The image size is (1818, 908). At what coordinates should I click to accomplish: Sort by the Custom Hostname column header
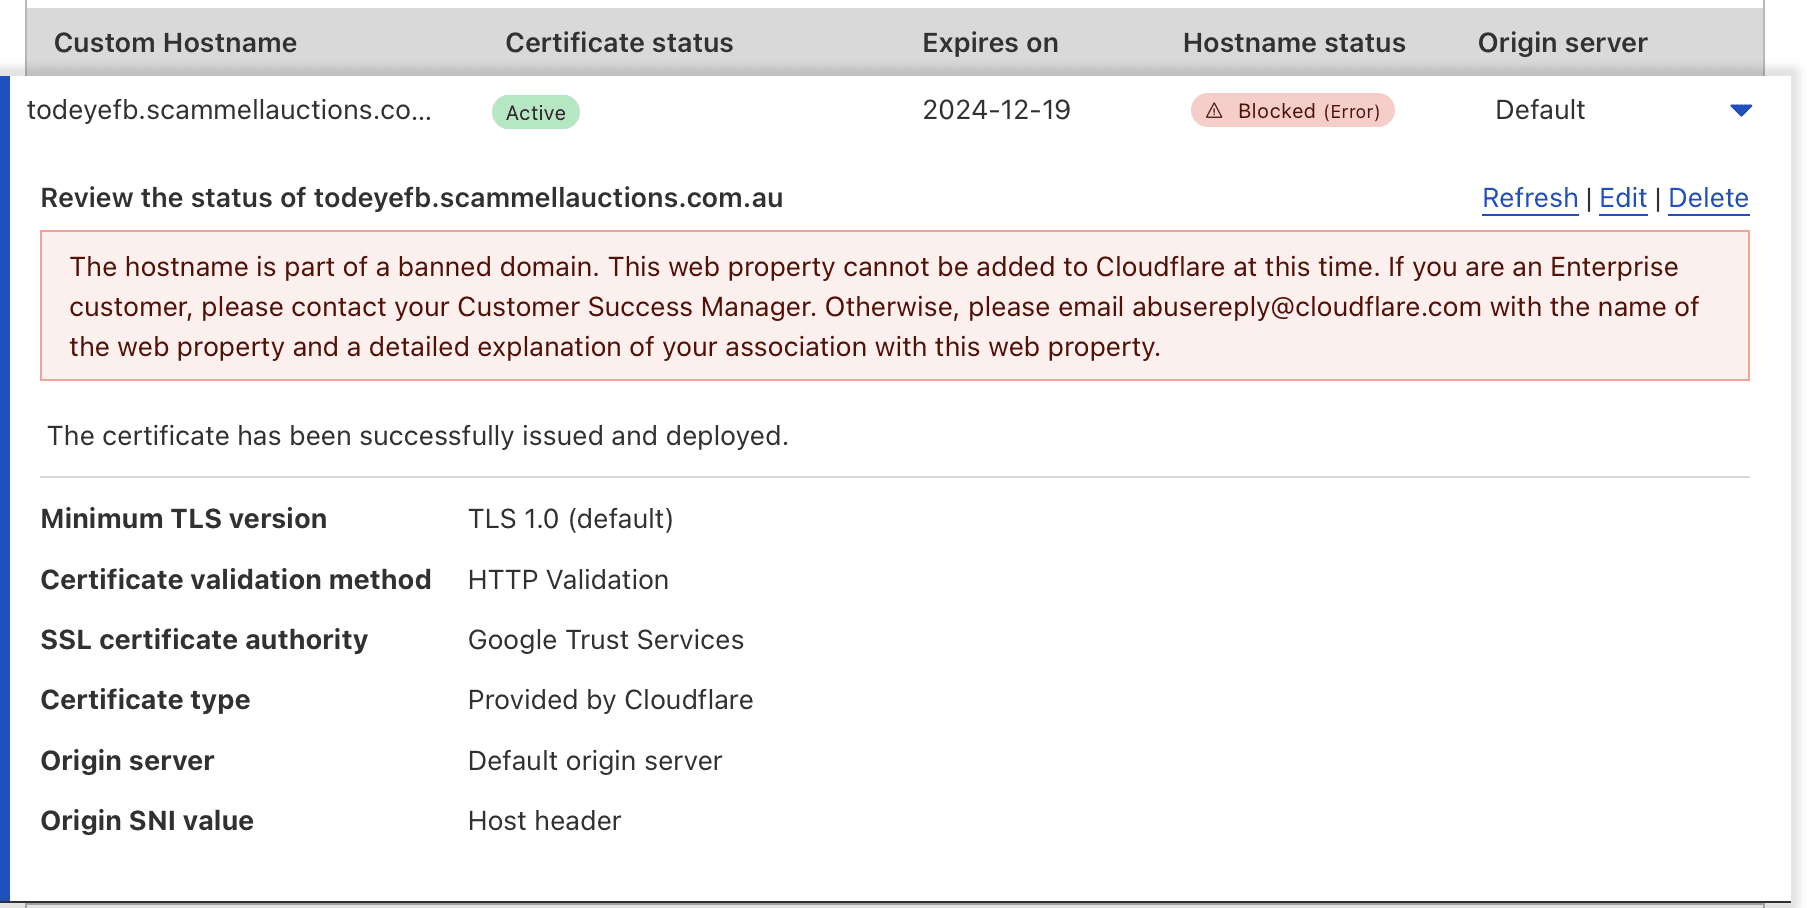pyautogui.click(x=176, y=42)
